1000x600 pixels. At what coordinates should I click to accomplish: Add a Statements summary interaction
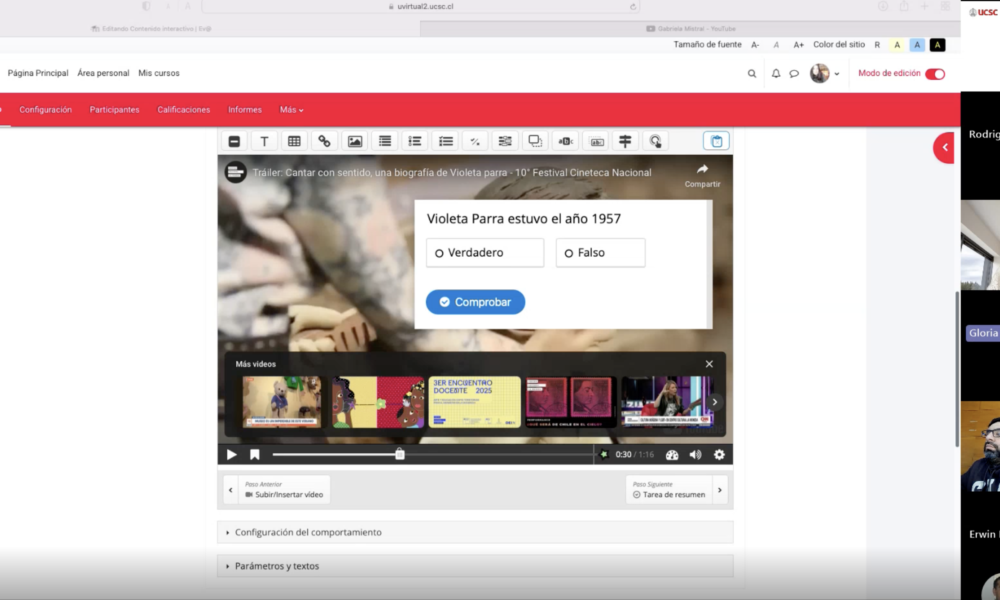[385, 141]
